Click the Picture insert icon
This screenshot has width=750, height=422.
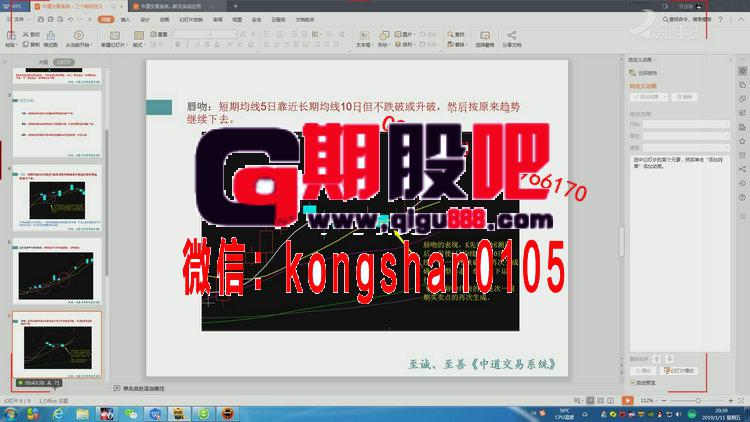[398, 34]
